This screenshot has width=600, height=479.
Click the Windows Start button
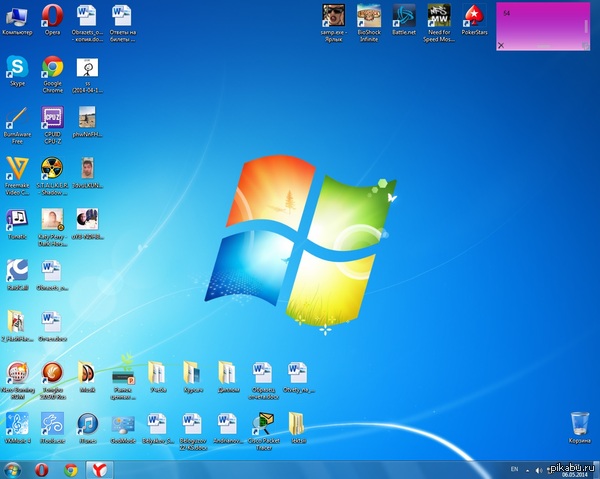click(13, 468)
